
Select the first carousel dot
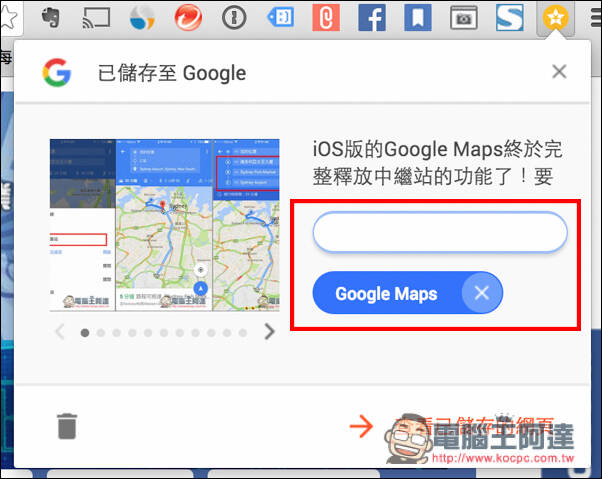pos(85,333)
